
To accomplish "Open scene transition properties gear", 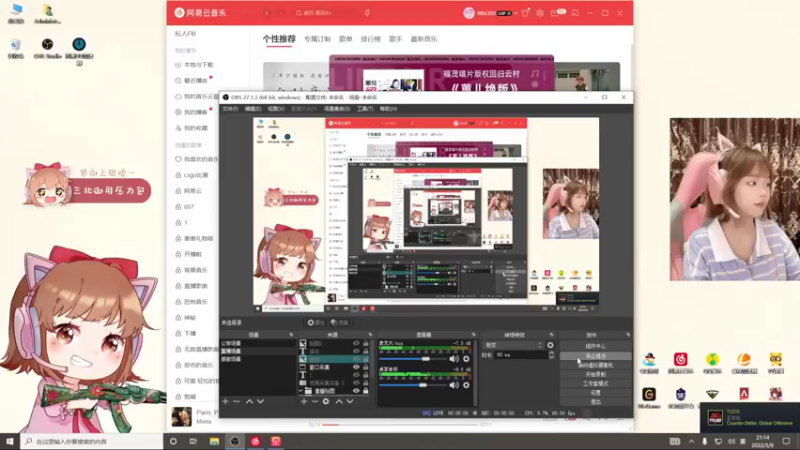I will tap(550, 345).
